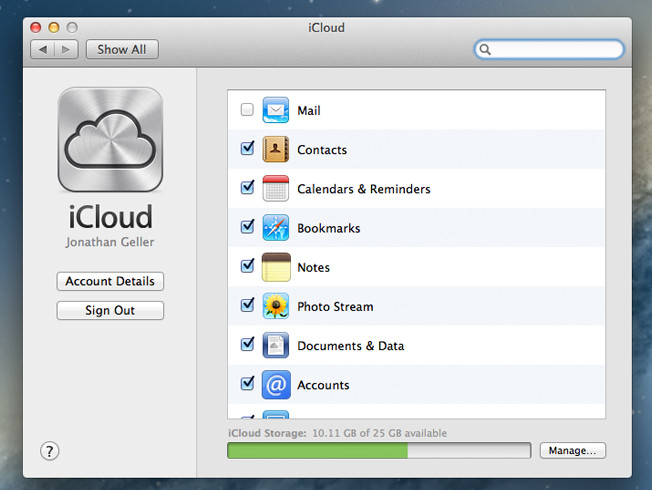Screen dimensions: 652x490
Task: Open the Manage… storage button
Action: tap(573, 450)
